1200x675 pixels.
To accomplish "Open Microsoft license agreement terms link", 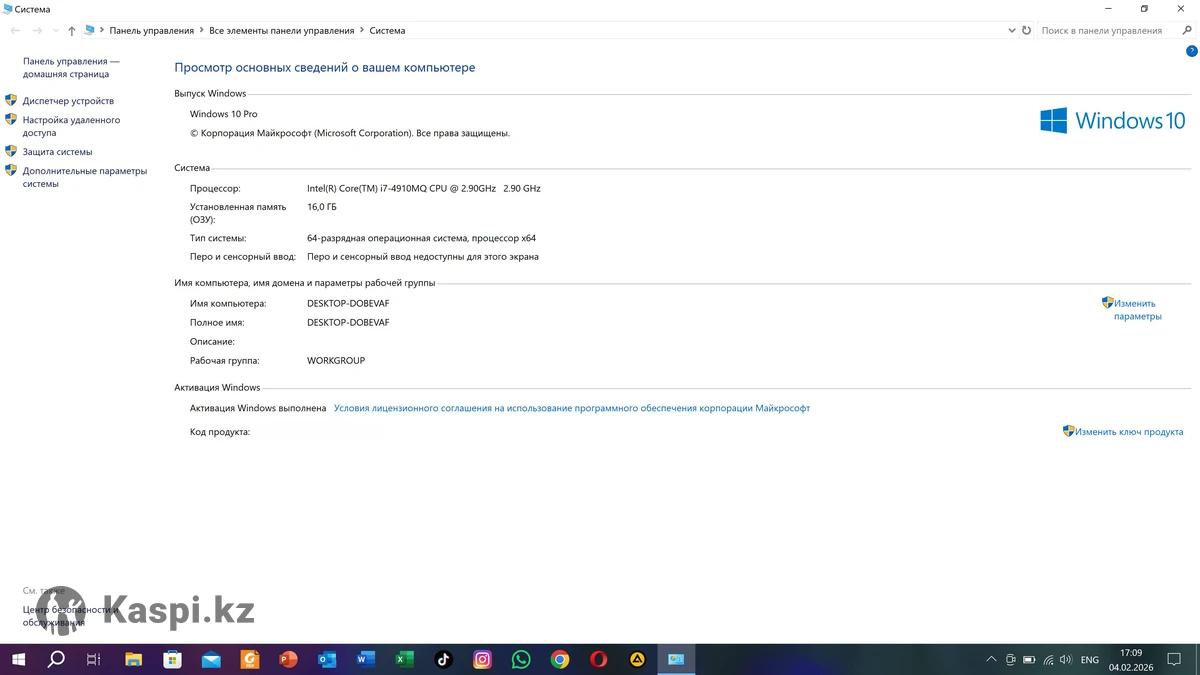I will click(x=571, y=408).
